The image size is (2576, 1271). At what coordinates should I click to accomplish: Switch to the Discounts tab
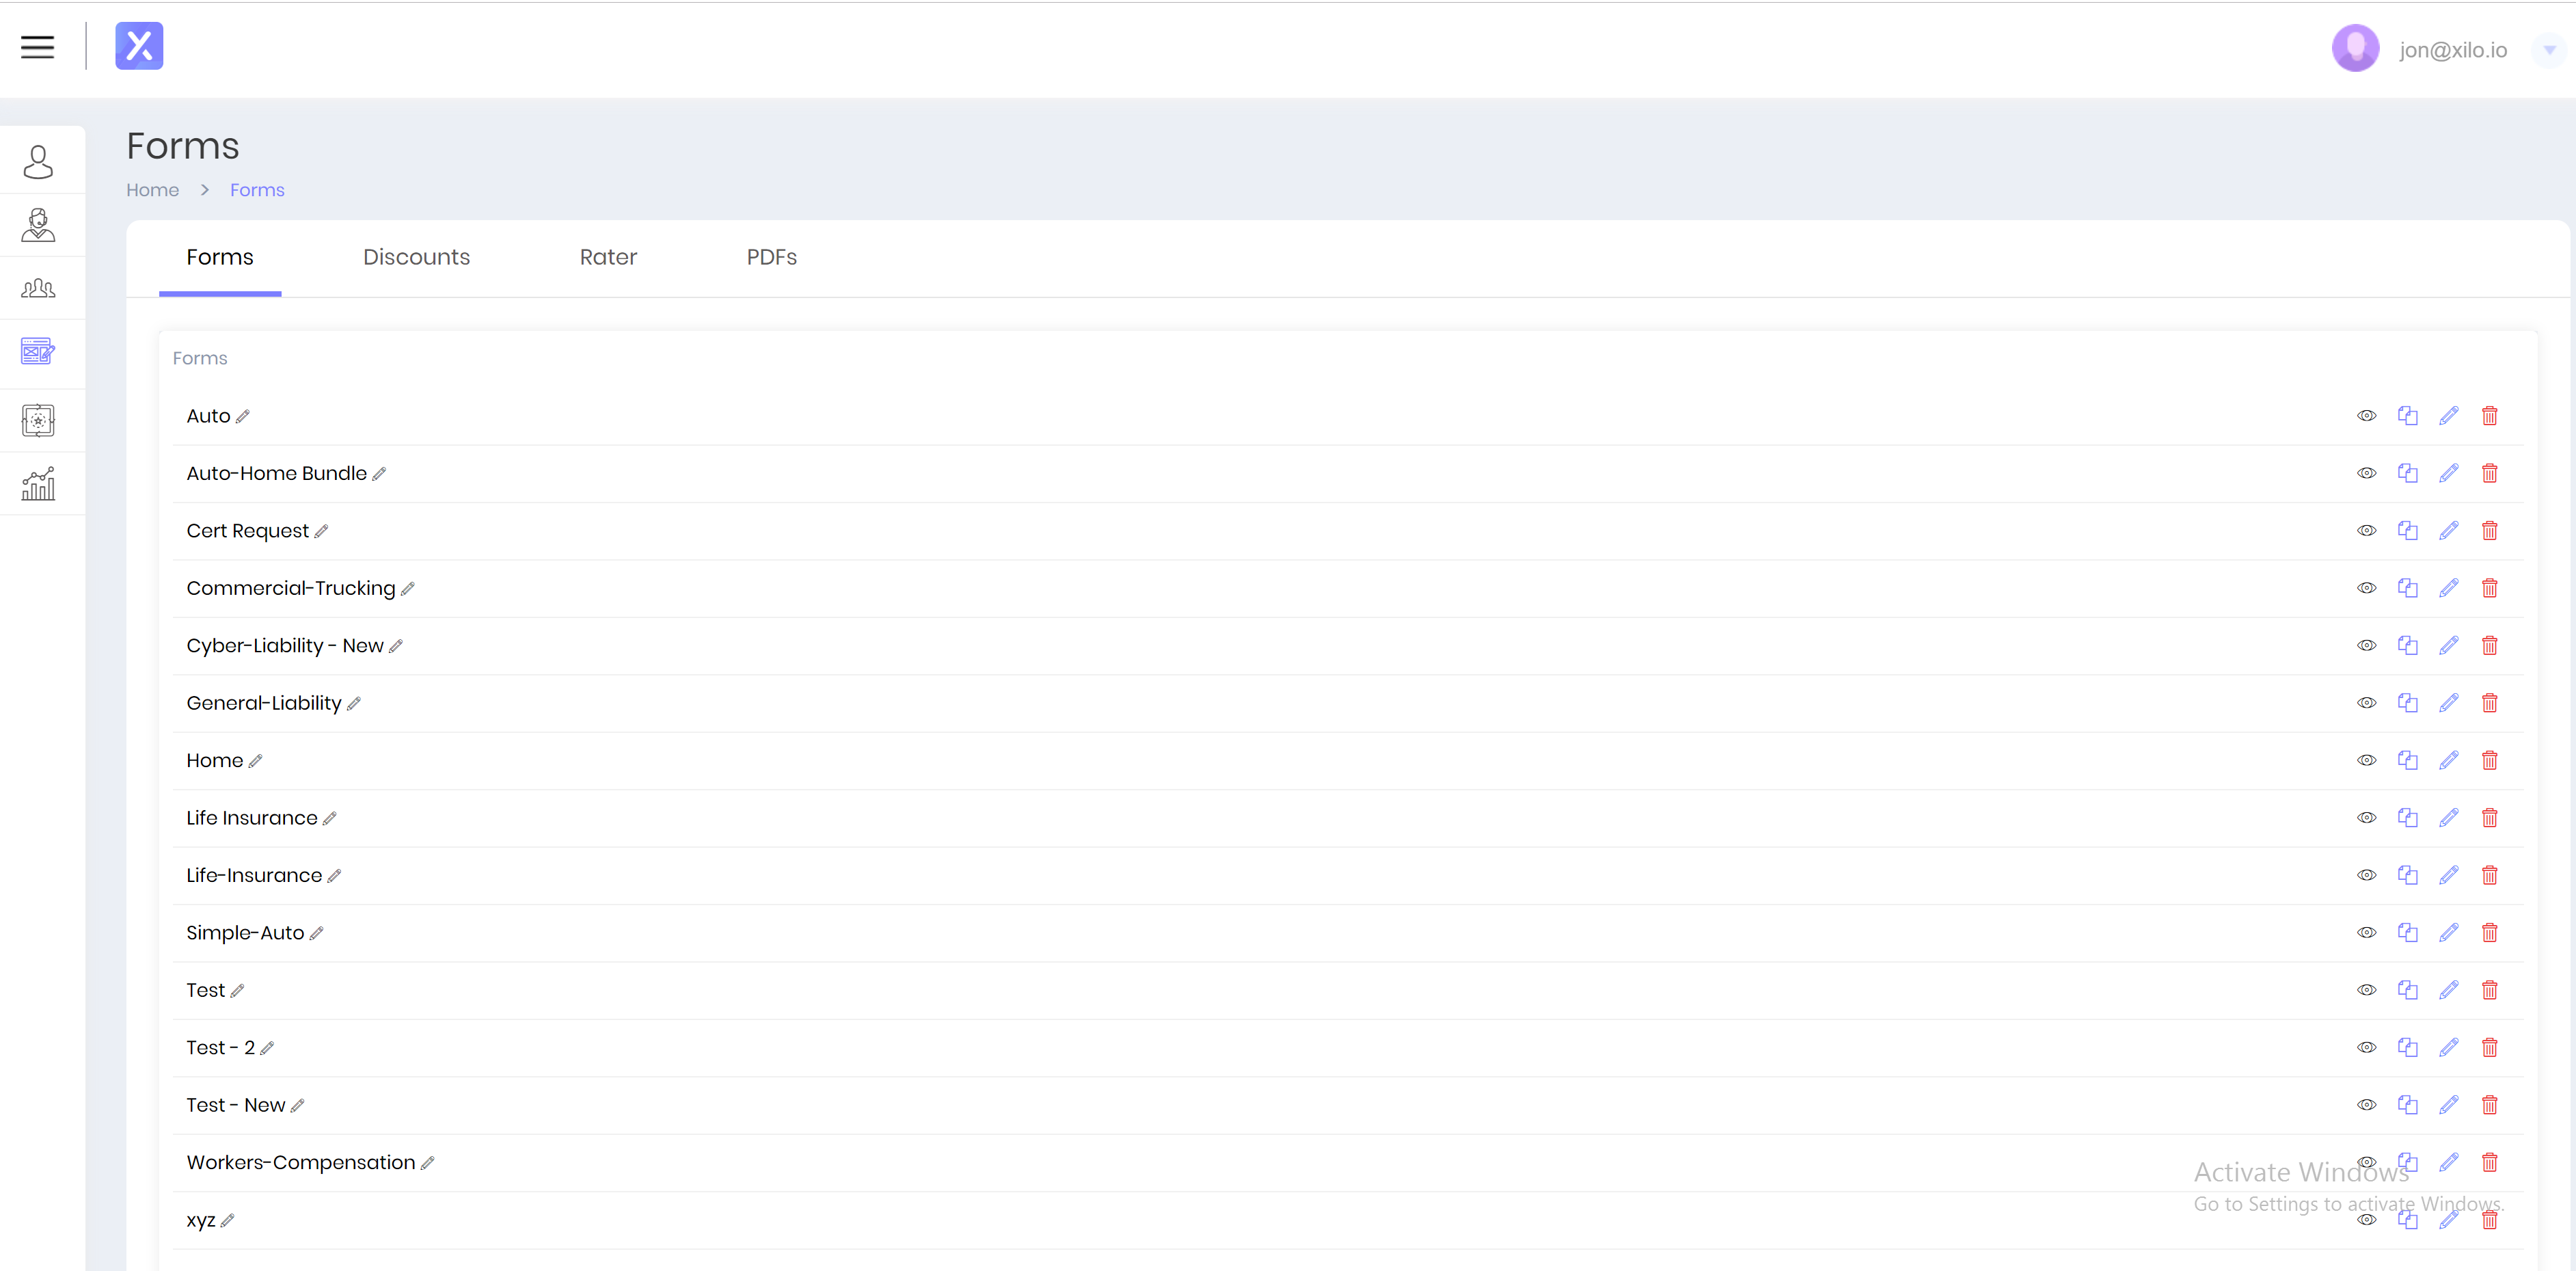(x=416, y=257)
